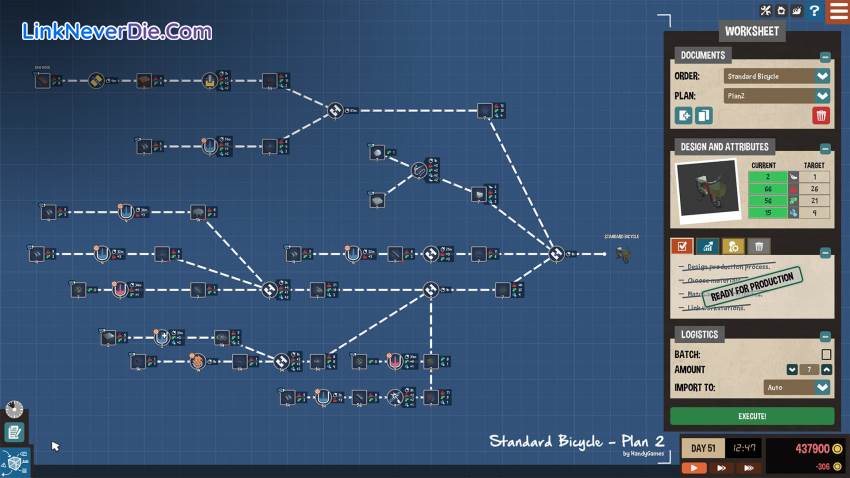This screenshot has height=478, width=850.
Task: Switch to the statistics chart tab
Action: point(708,246)
